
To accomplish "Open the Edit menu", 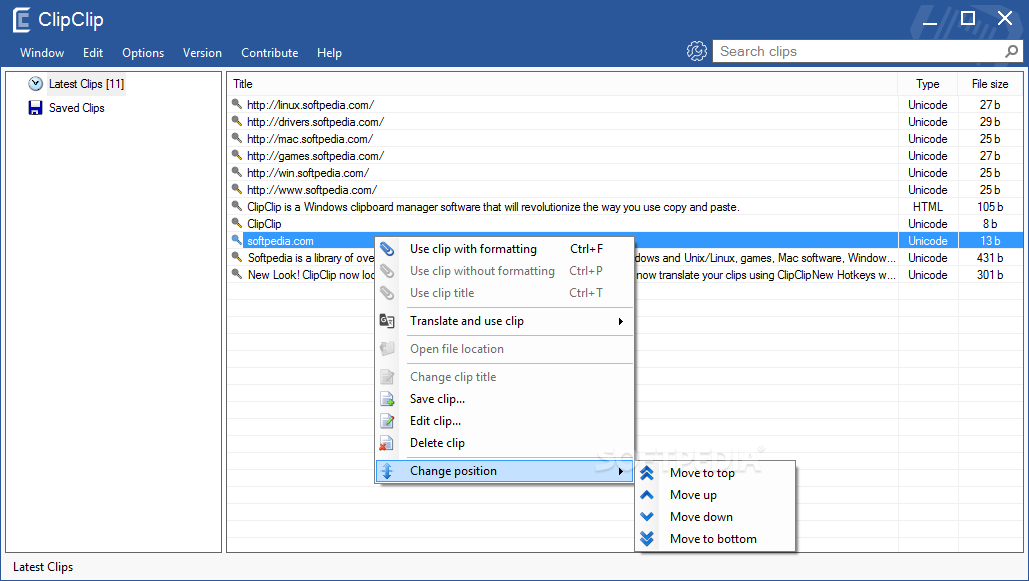I will click(93, 53).
